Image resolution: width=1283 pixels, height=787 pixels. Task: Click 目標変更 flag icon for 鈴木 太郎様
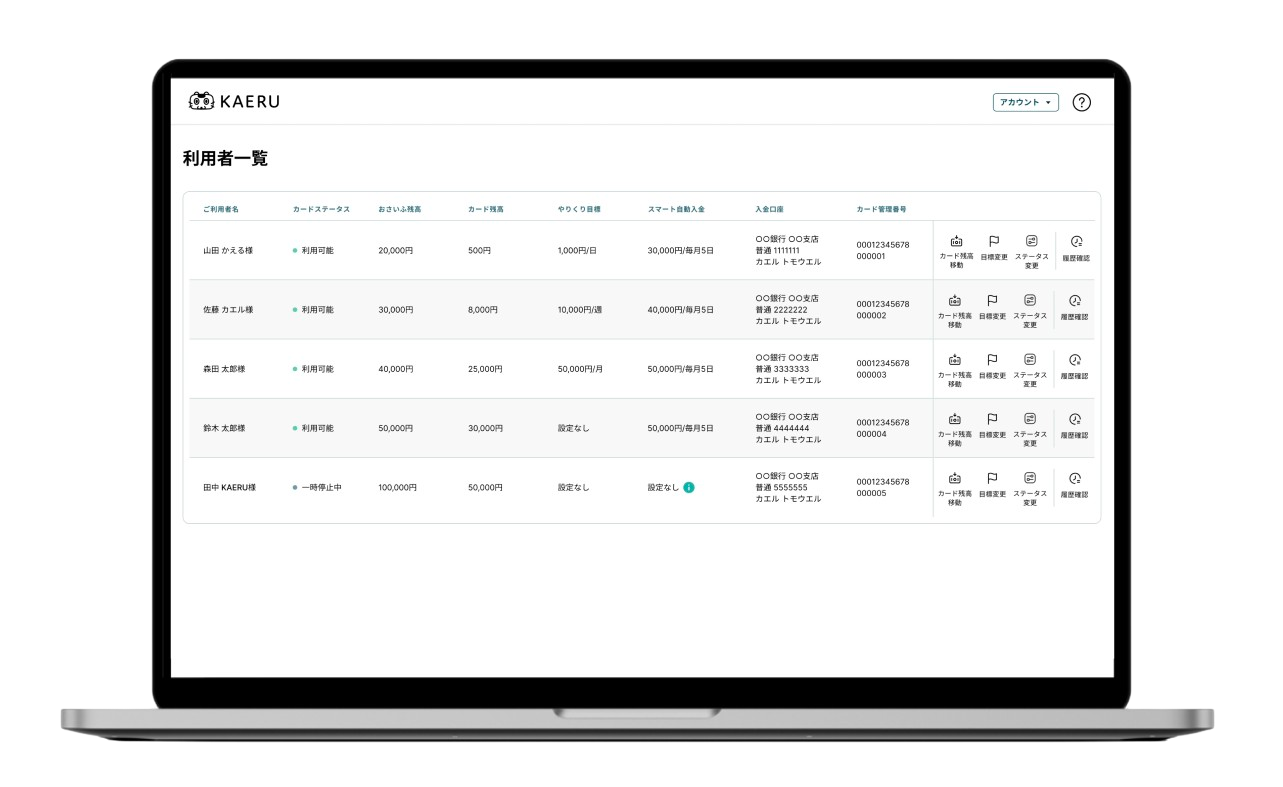click(x=992, y=419)
